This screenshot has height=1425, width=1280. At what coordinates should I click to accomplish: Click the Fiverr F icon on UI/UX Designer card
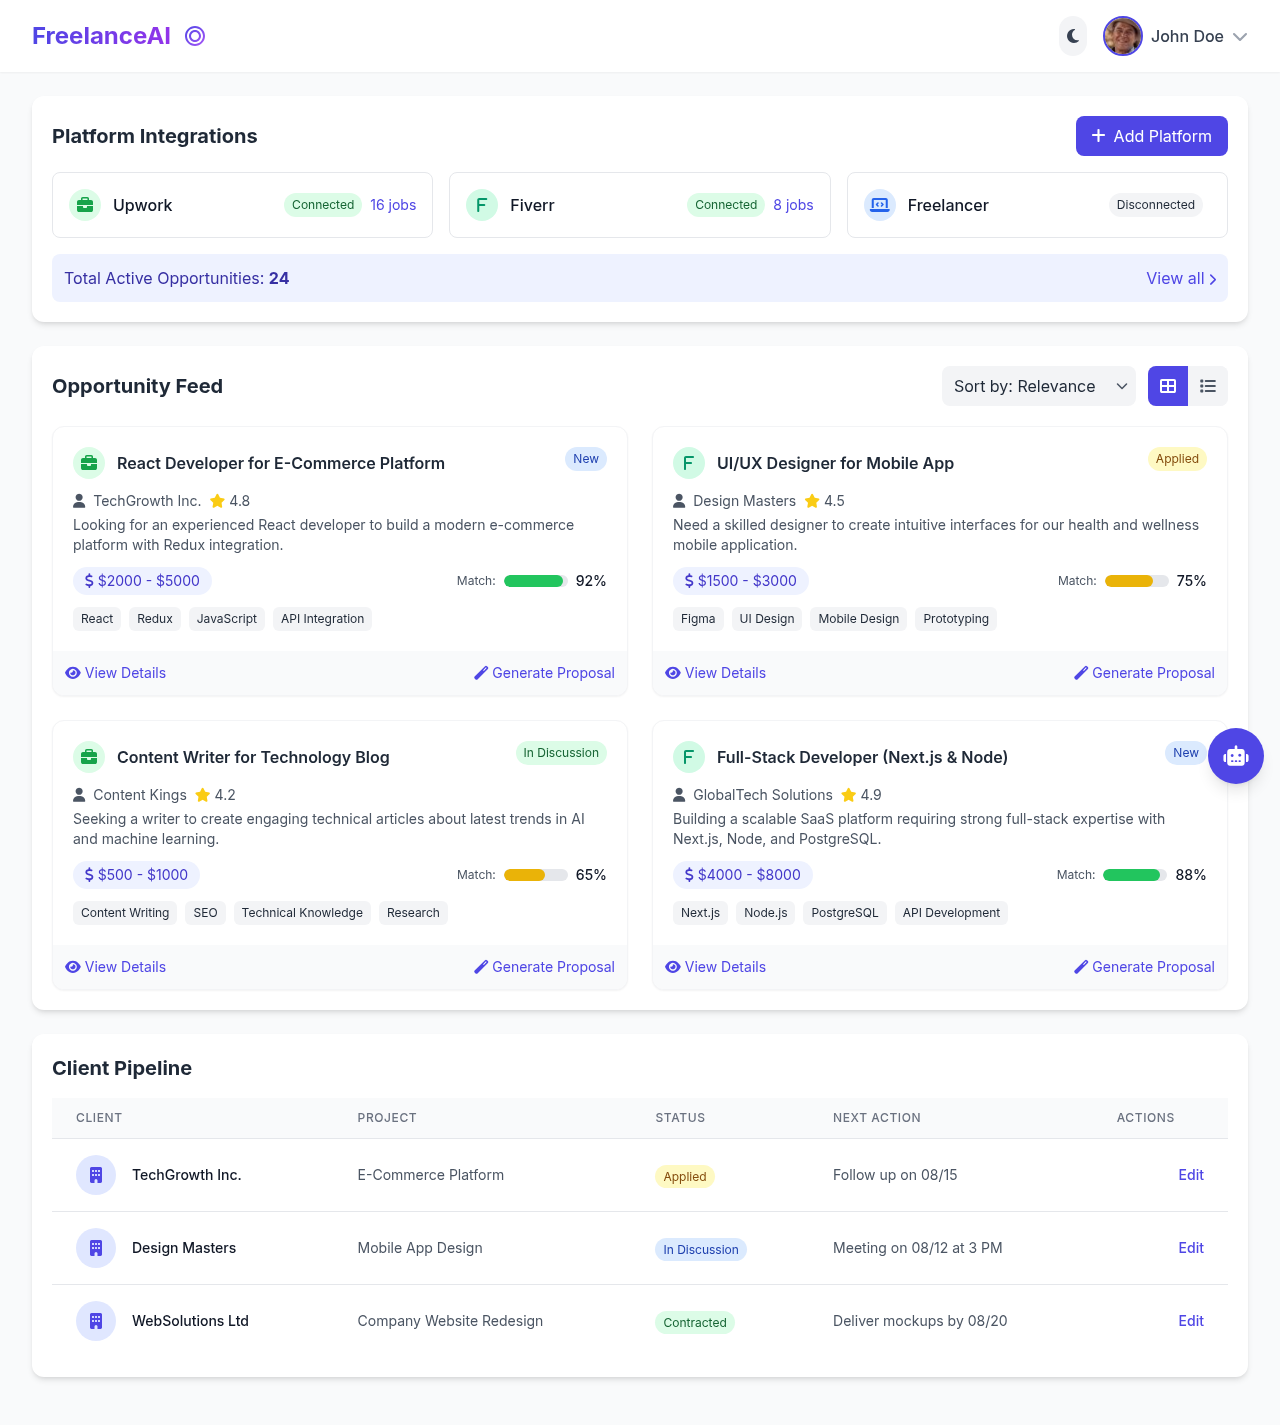tap(689, 463)
